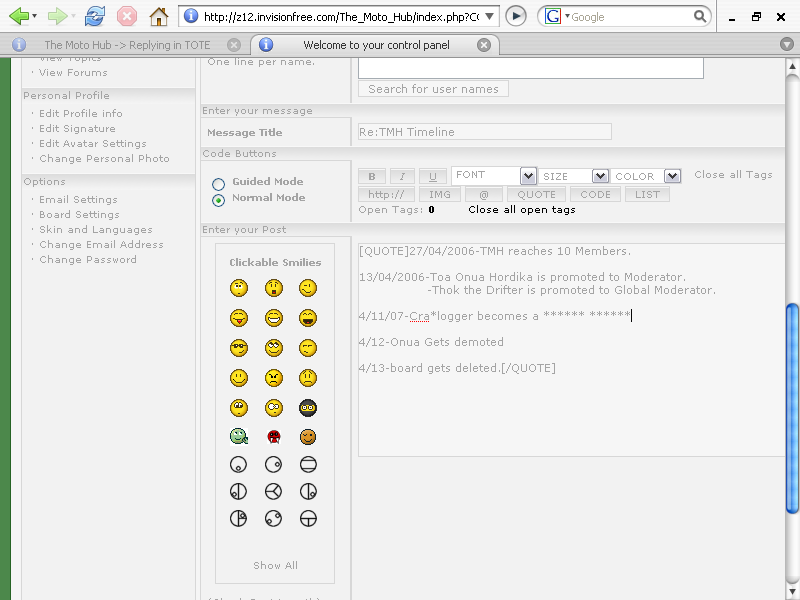Insert the rolling-eyes smiley

[x=274, y=348]
